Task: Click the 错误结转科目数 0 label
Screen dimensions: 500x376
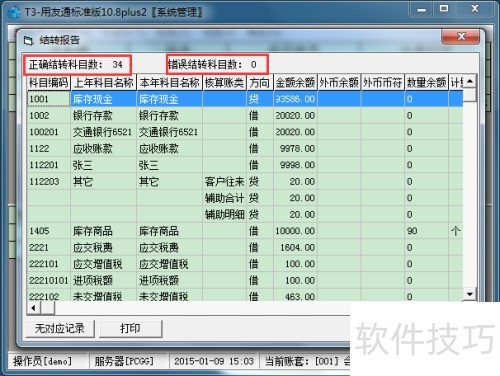Action: 212,64
